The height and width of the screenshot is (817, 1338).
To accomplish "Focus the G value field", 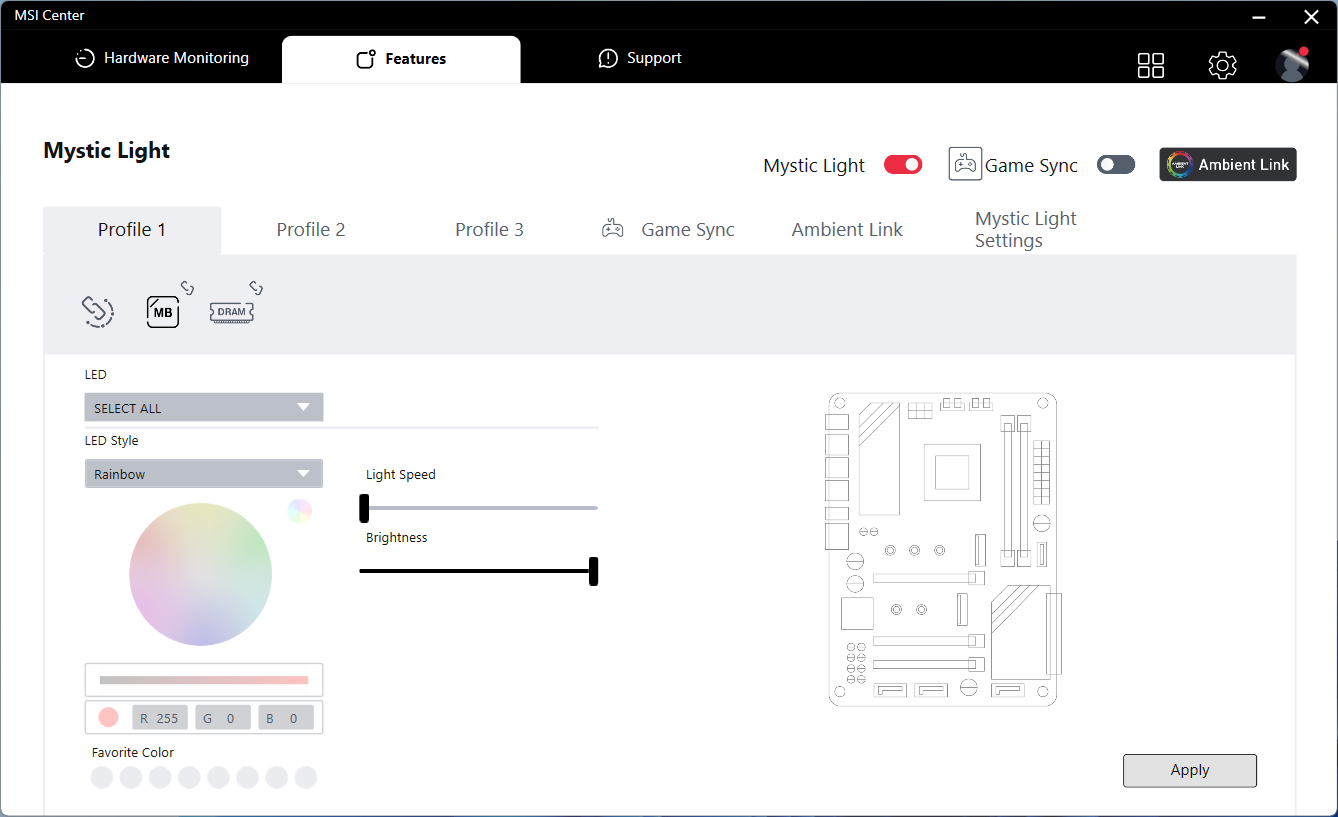I will click(223, 718).
